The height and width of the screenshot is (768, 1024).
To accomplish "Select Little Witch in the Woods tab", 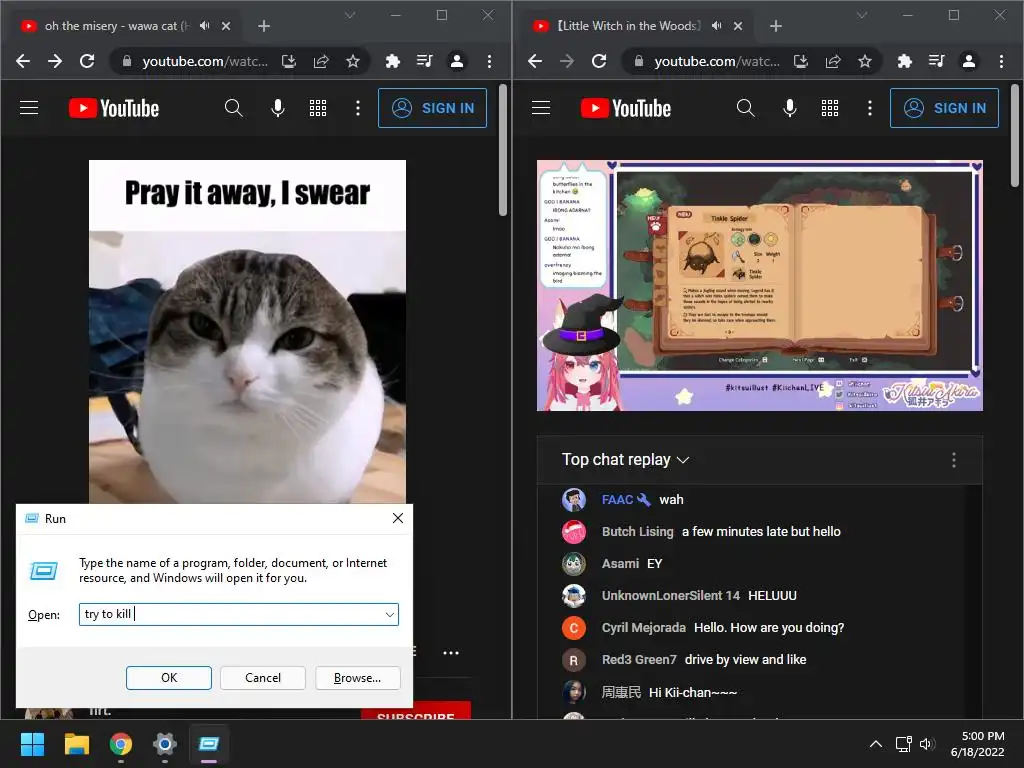I will pos(639,25).
